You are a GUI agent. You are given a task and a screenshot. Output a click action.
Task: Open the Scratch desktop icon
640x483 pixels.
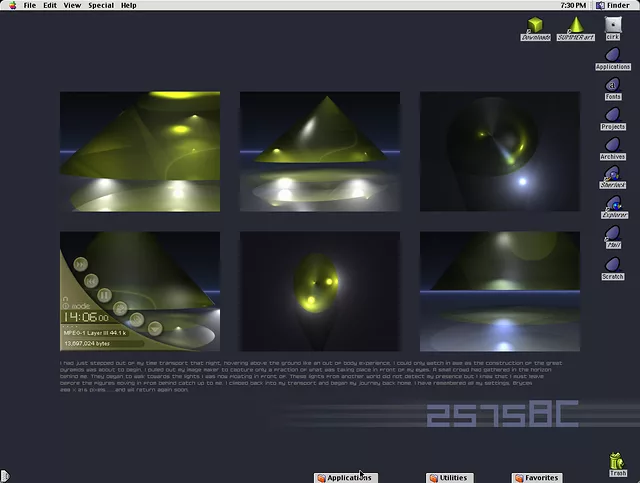tap(613, 266)
